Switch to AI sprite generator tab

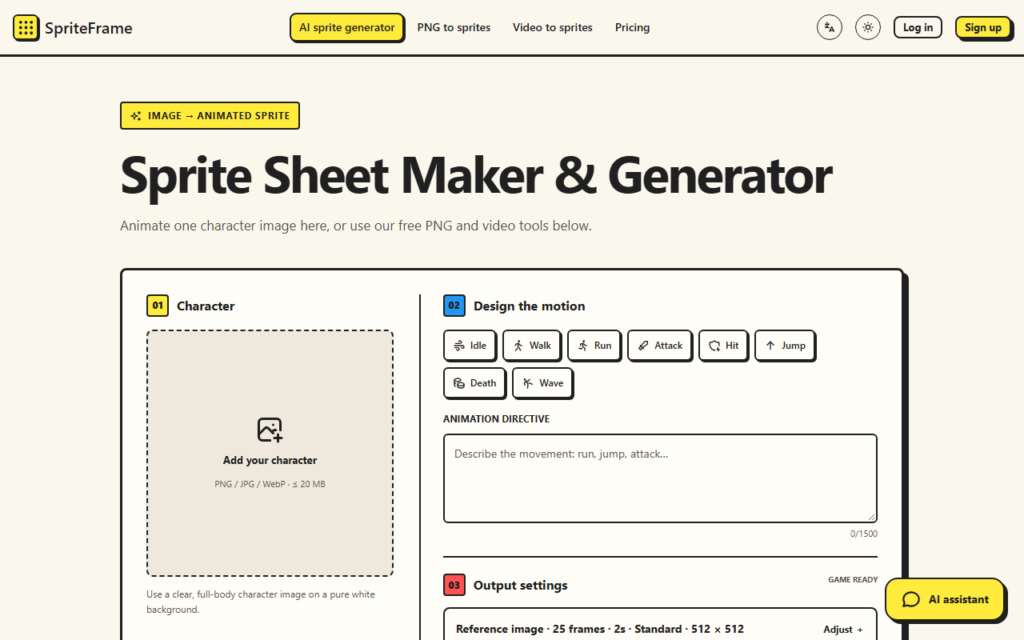[x=347, y=27]
